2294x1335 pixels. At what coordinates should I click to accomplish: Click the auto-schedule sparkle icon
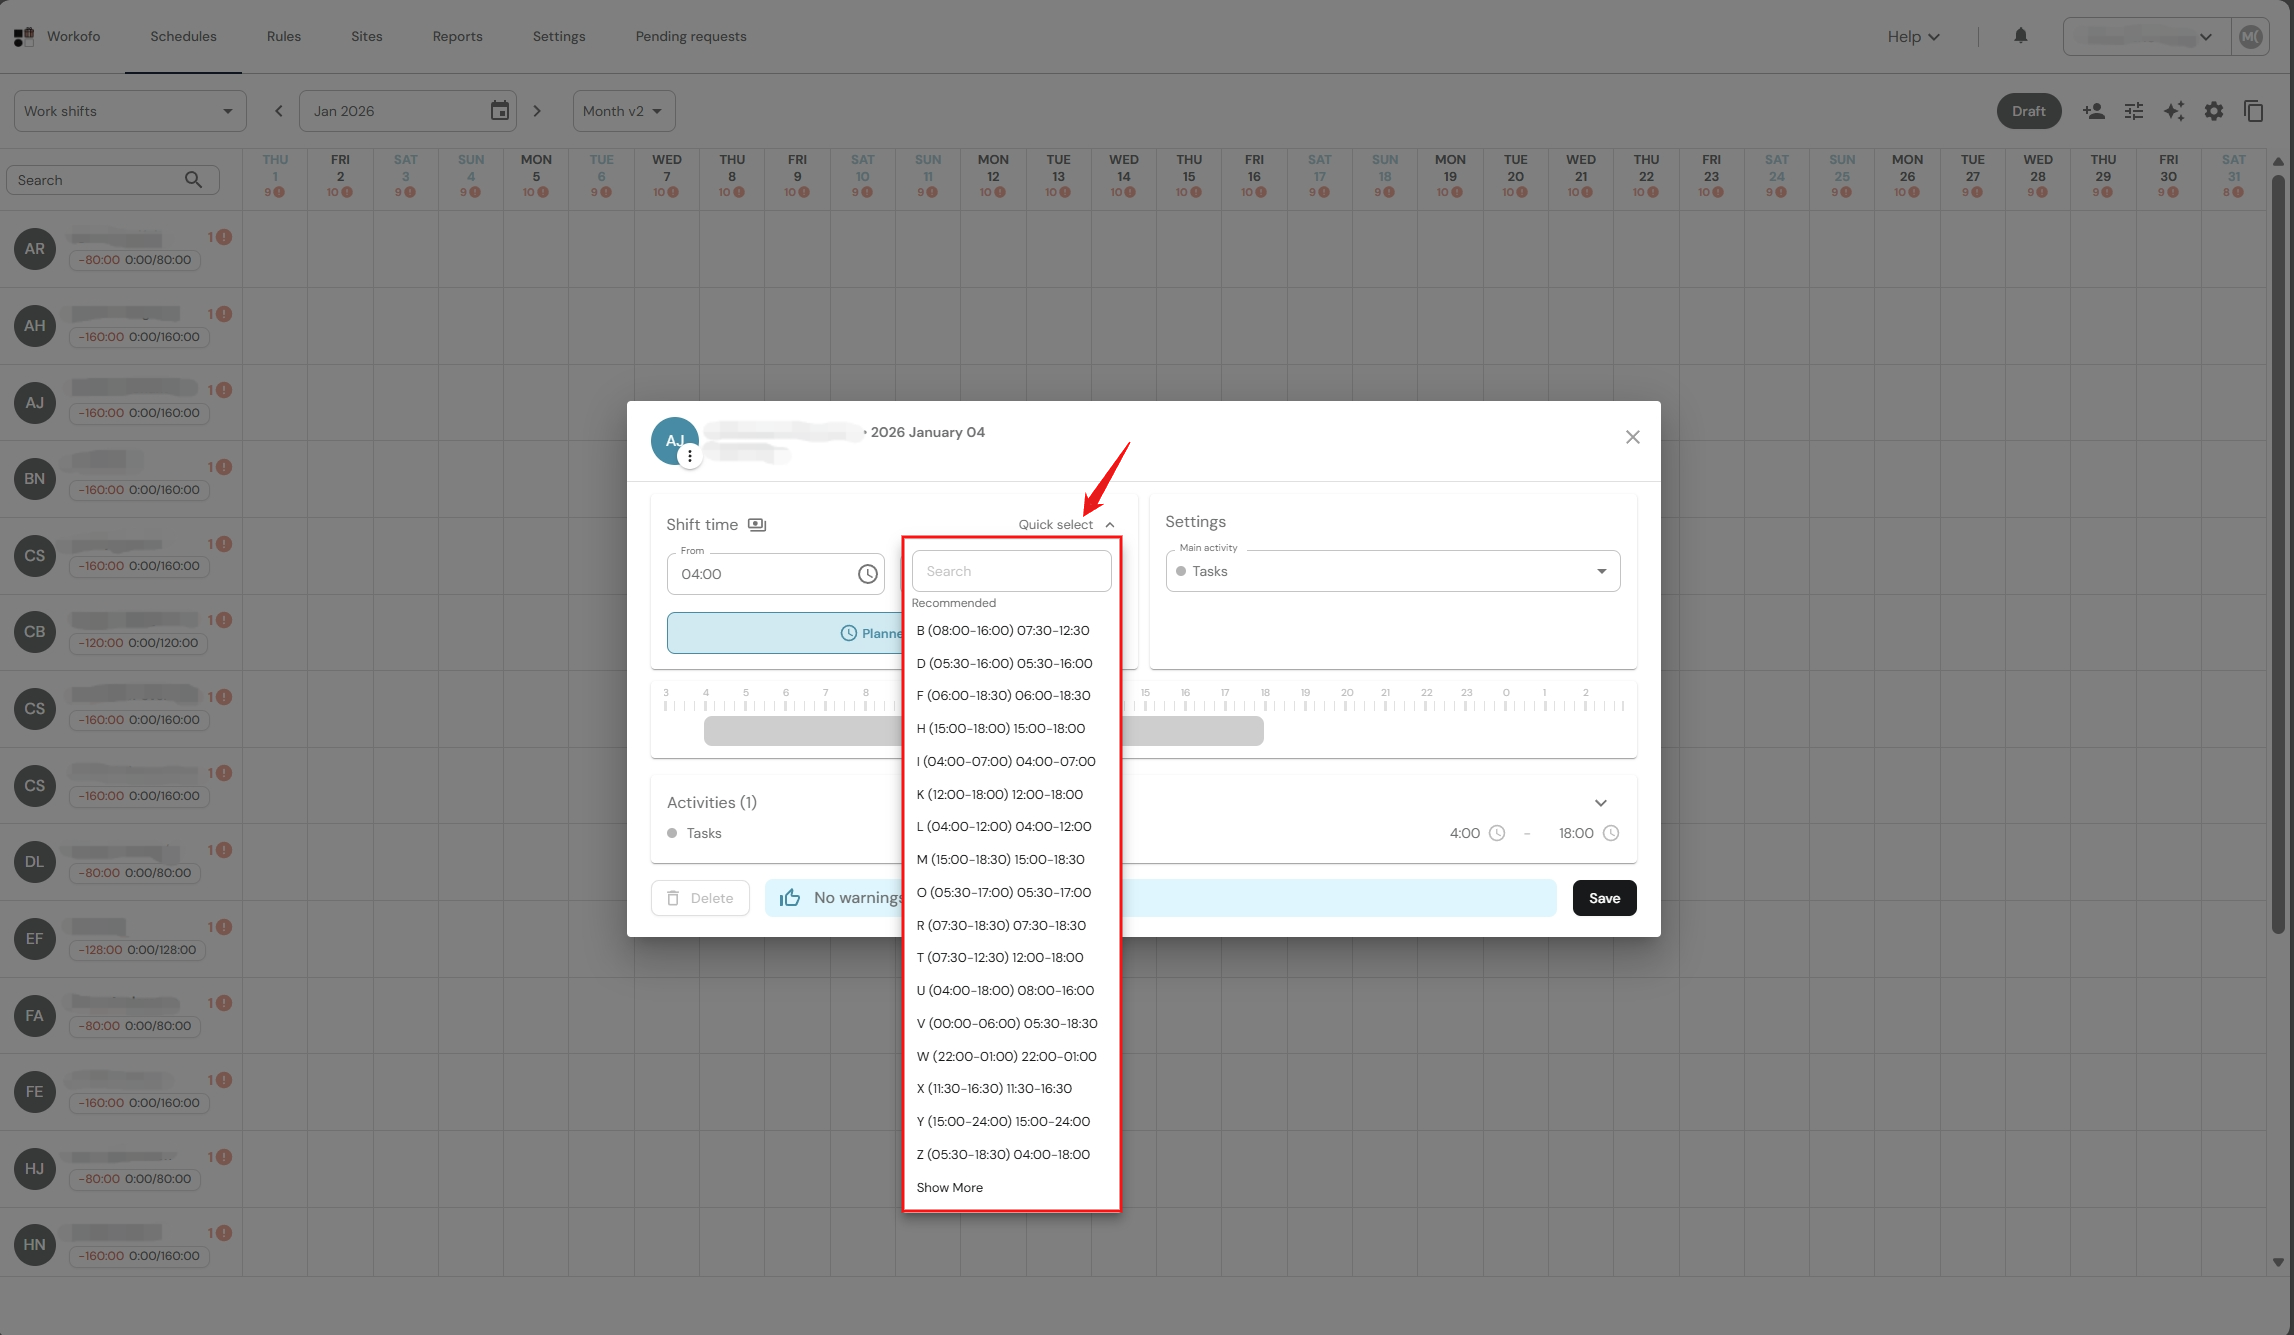click(x=2173, y=111)
